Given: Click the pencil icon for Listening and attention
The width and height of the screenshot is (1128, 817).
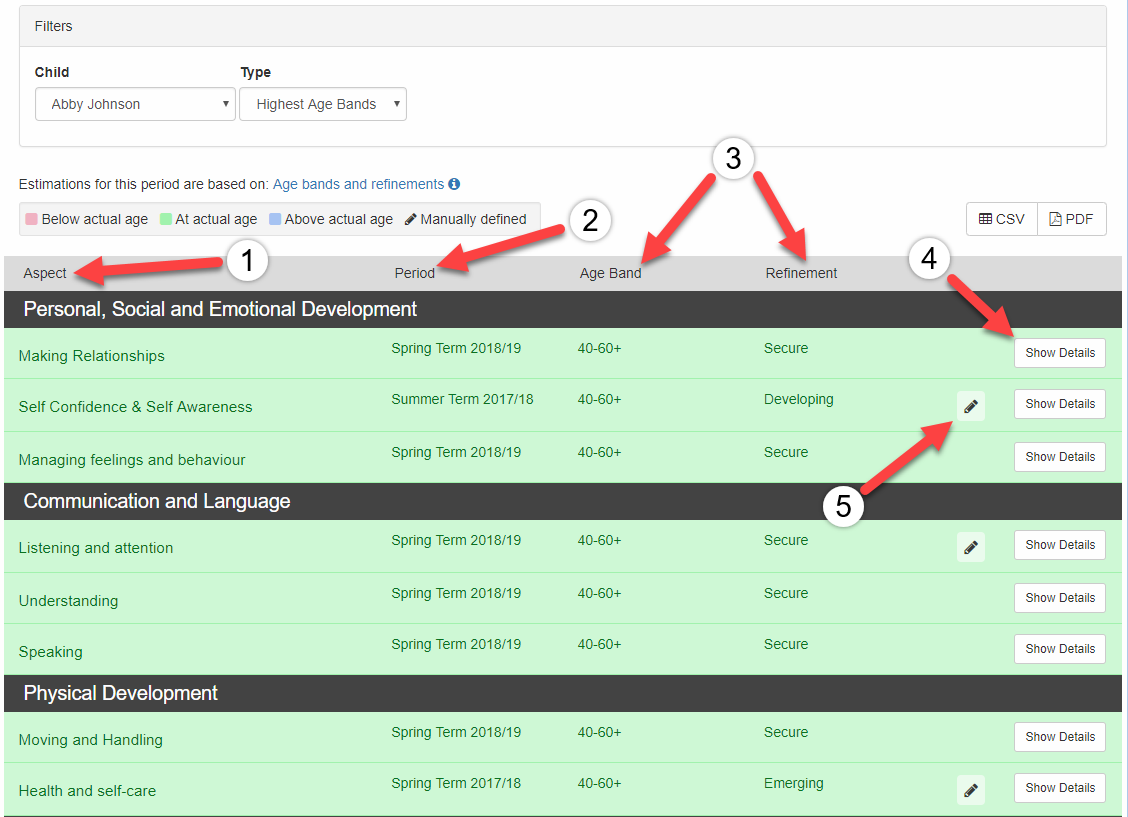Looking at the screenshot, I should (x=970, y=546).
